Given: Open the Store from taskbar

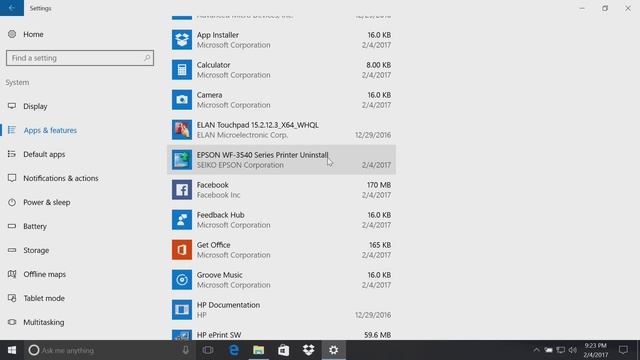Looking at the screenshot, I should pos(284,350).
